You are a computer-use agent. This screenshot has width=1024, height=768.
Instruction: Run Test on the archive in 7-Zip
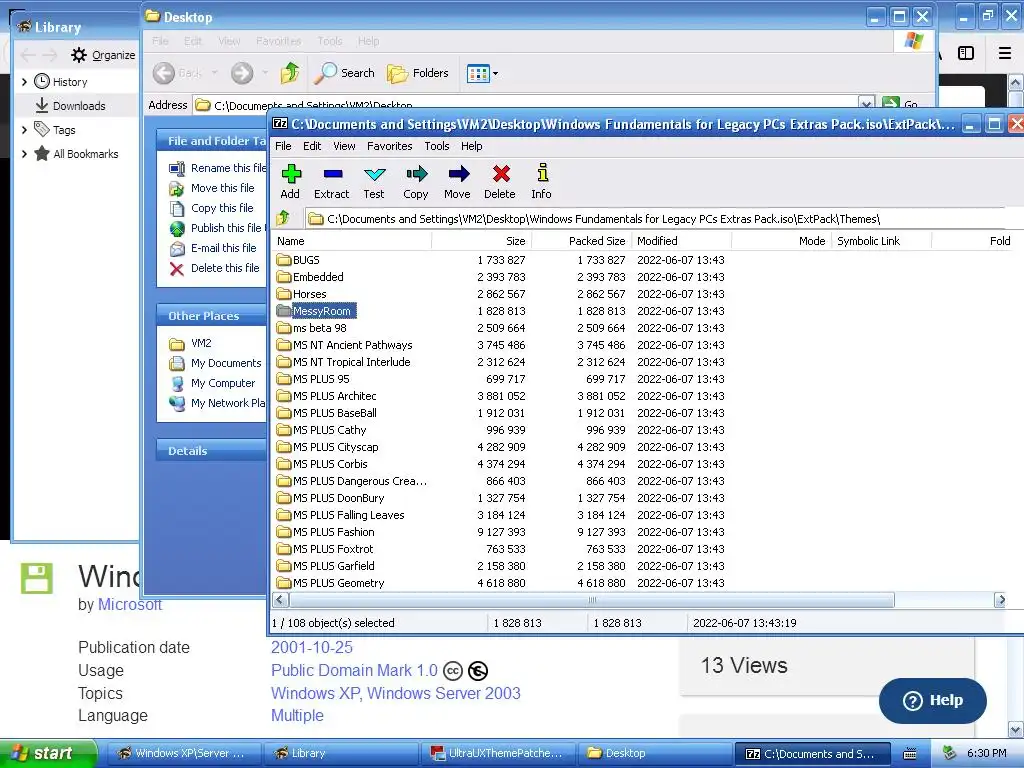(374, 181)
